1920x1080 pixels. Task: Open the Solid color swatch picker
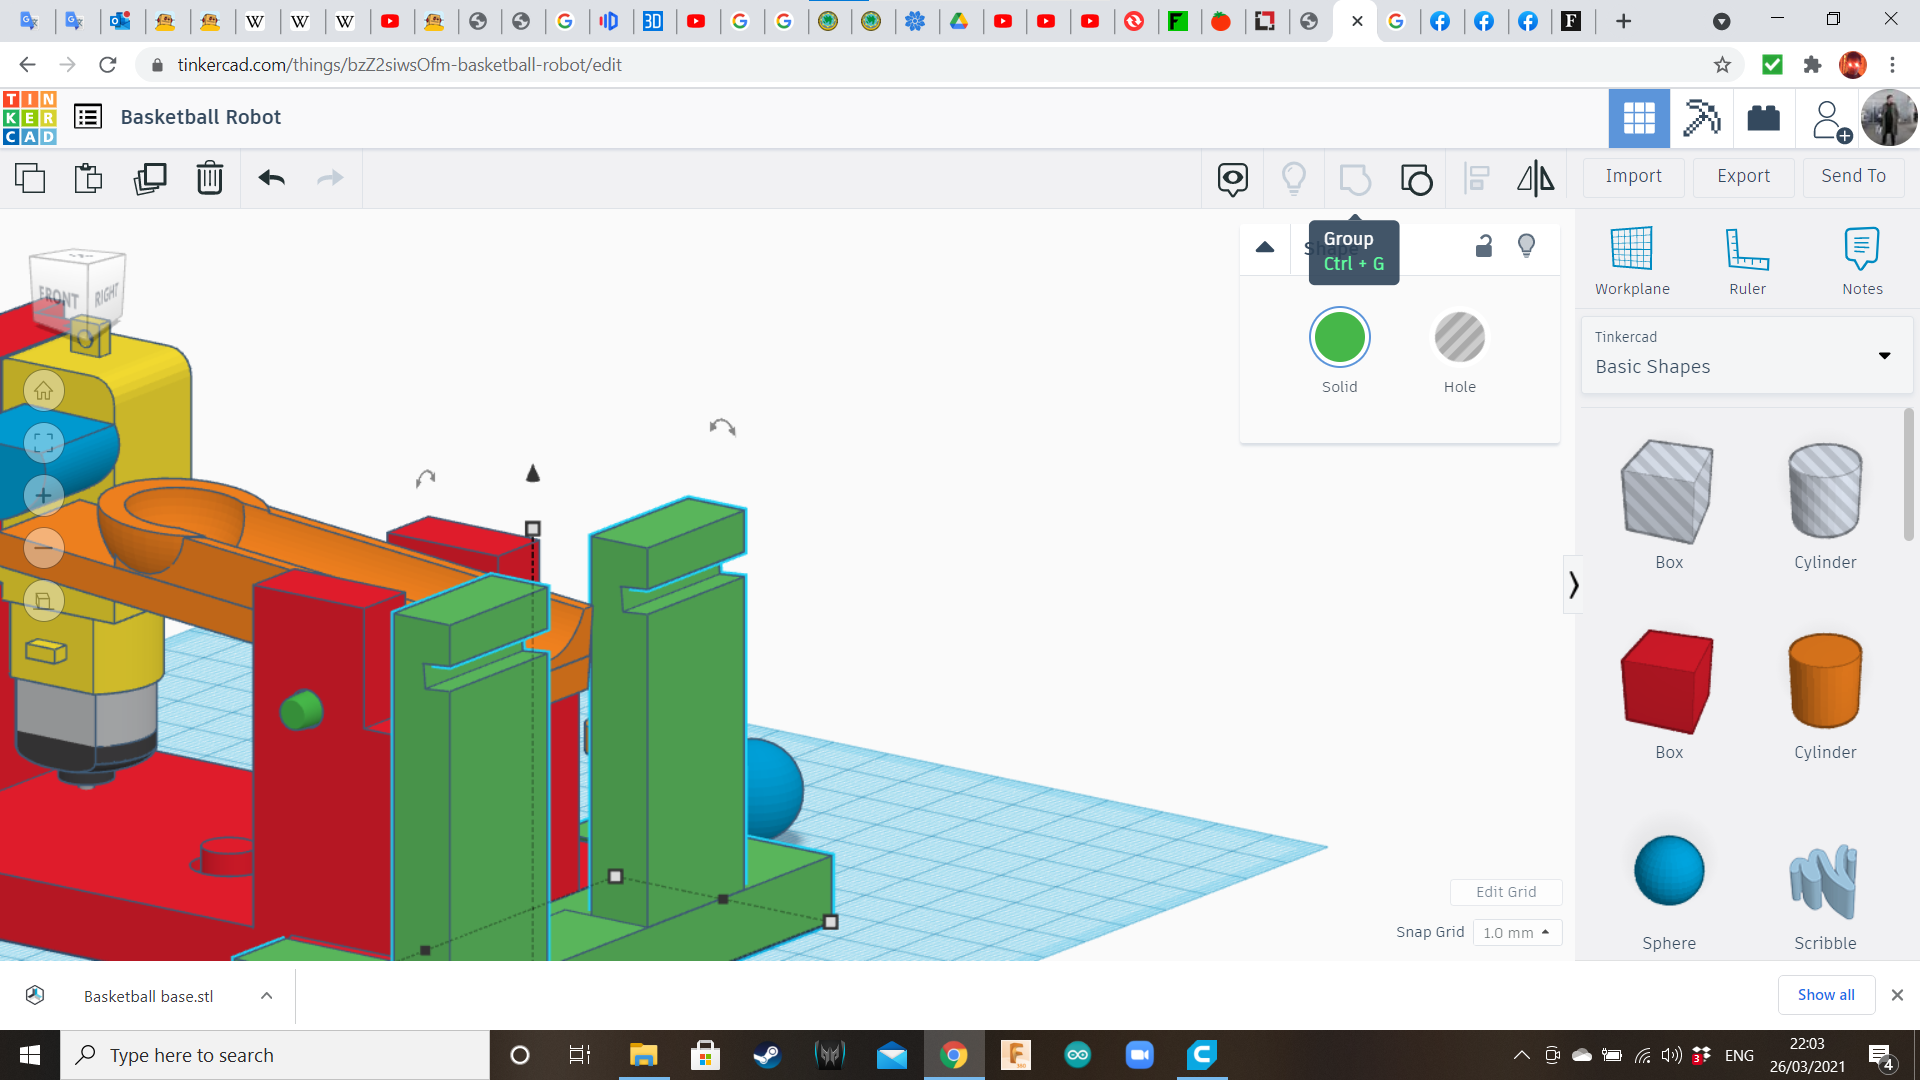[1340, 337]
